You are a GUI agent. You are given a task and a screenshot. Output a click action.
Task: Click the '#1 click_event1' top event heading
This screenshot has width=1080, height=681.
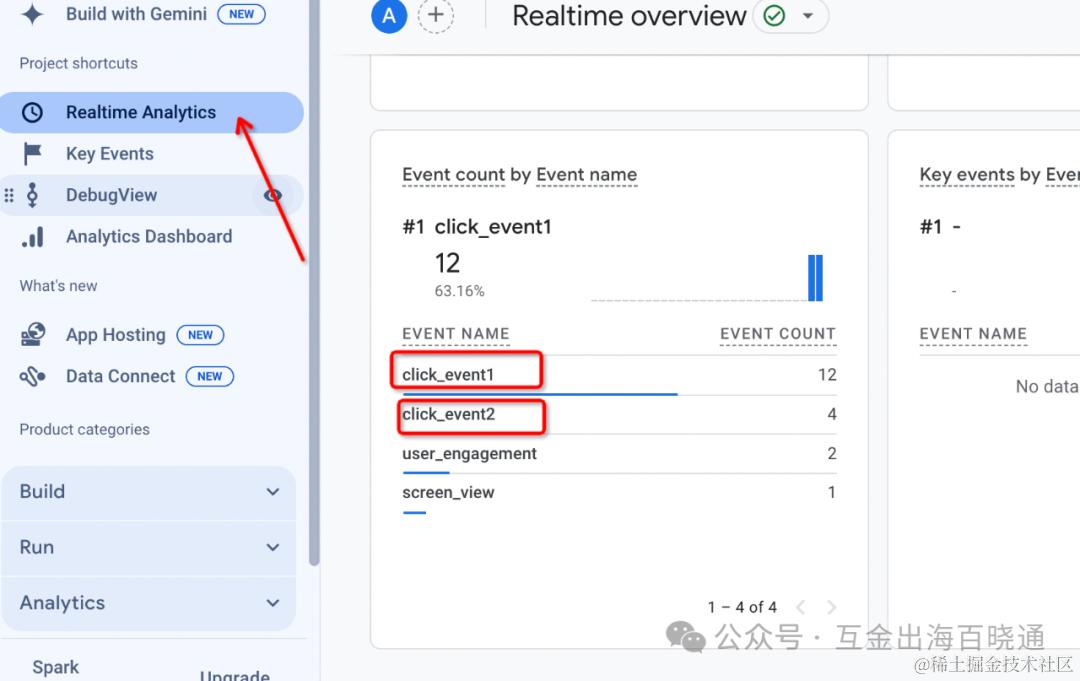[477, 227]
